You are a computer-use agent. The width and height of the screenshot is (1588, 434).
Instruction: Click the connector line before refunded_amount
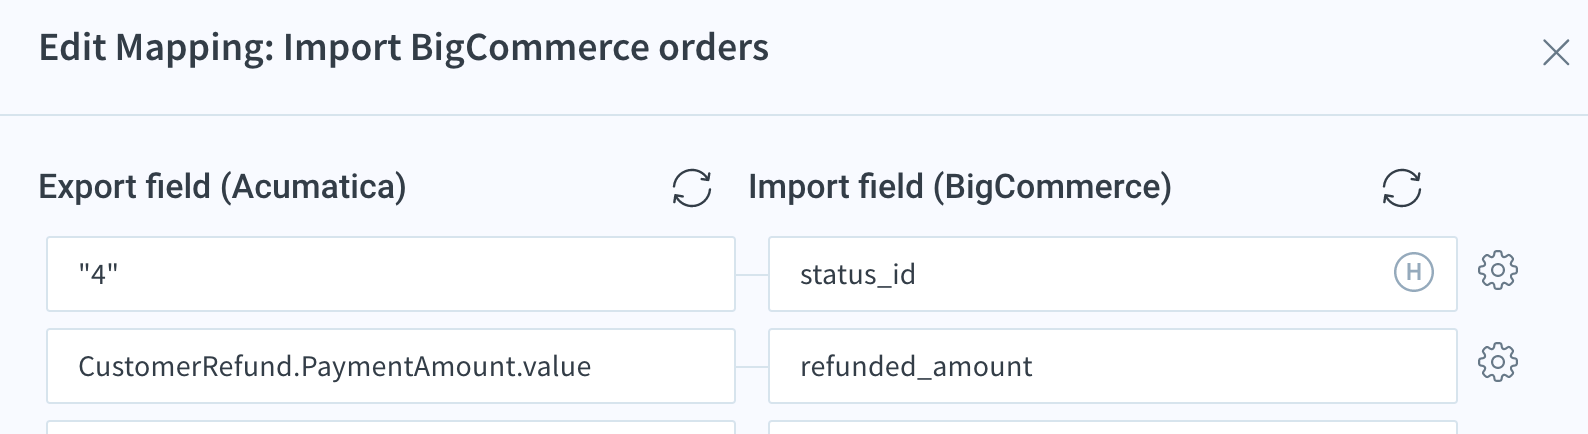(752, 366)
